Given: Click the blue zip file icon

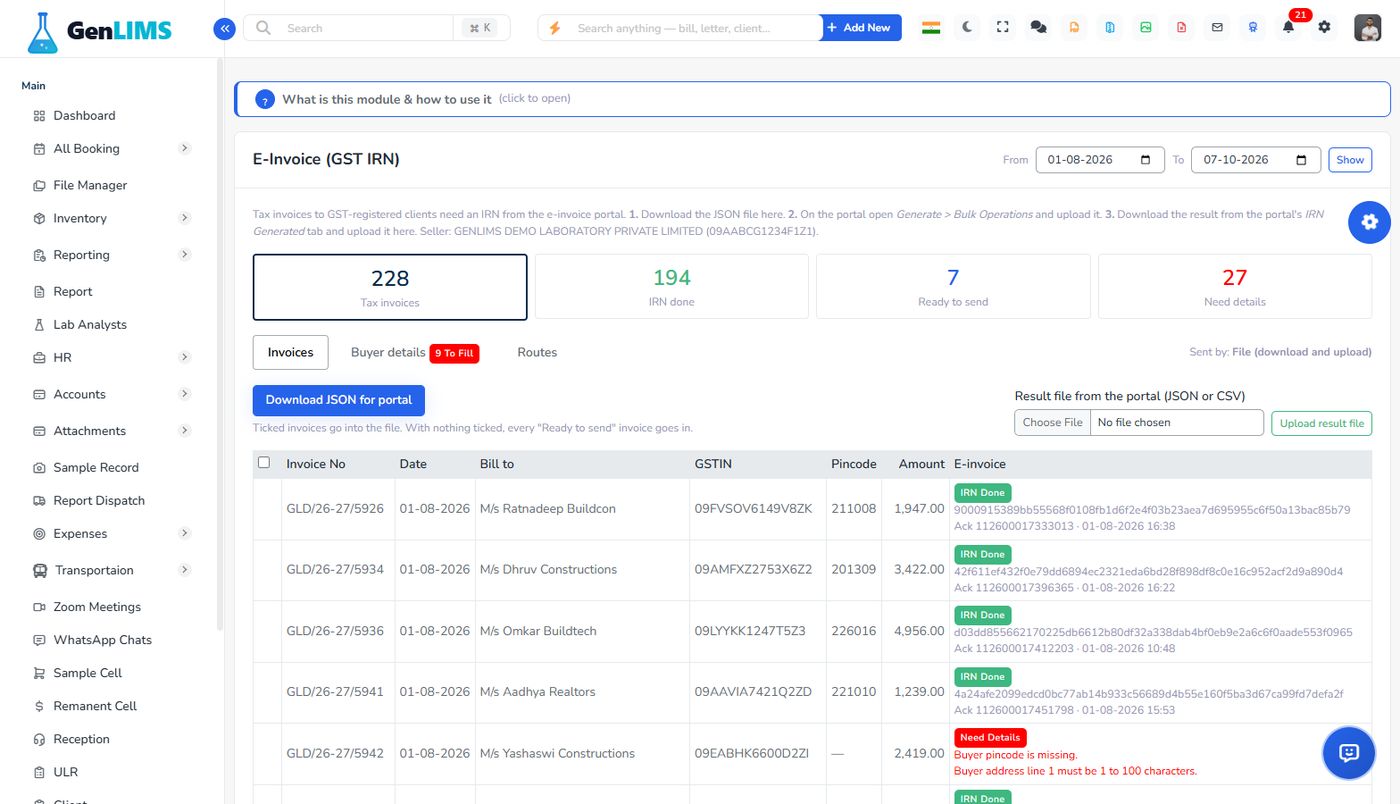Looking at the screenshot, I should pos(1110,28).
